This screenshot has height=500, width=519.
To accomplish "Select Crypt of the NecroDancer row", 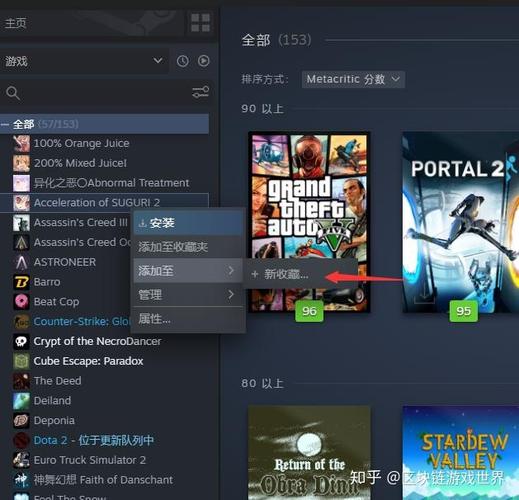I will (104, 341).
